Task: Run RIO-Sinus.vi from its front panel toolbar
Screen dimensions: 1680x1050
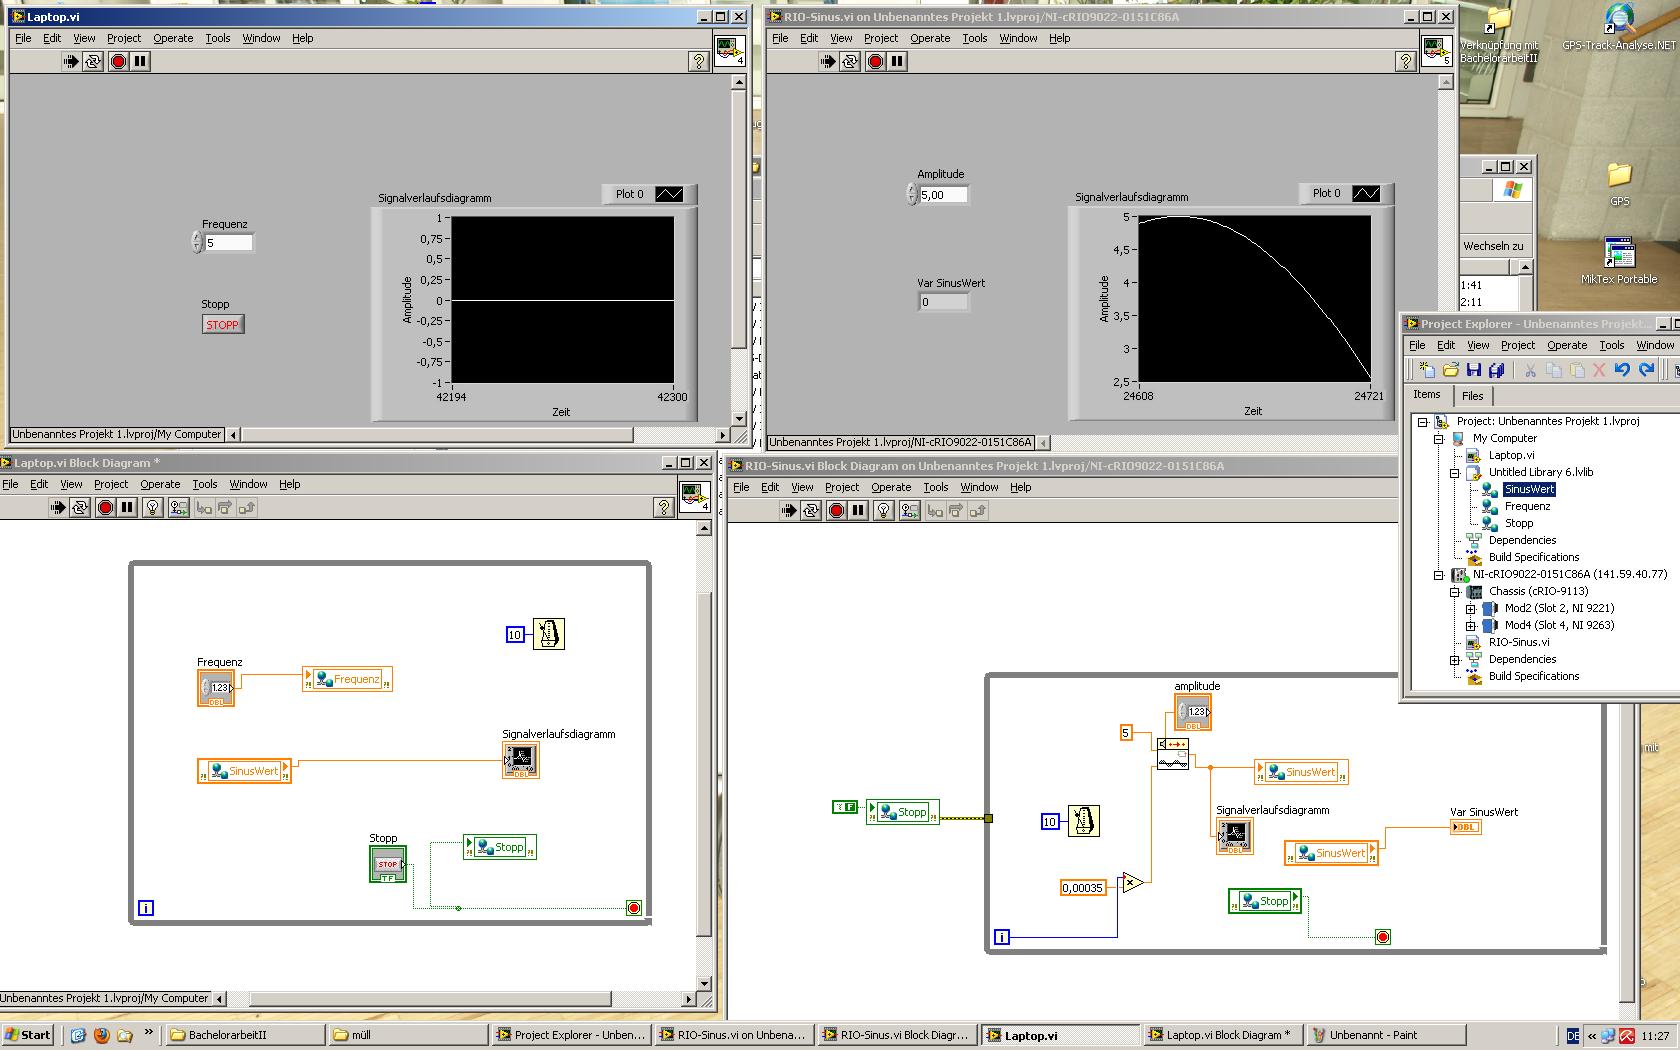Action: (x=827, y=61)
